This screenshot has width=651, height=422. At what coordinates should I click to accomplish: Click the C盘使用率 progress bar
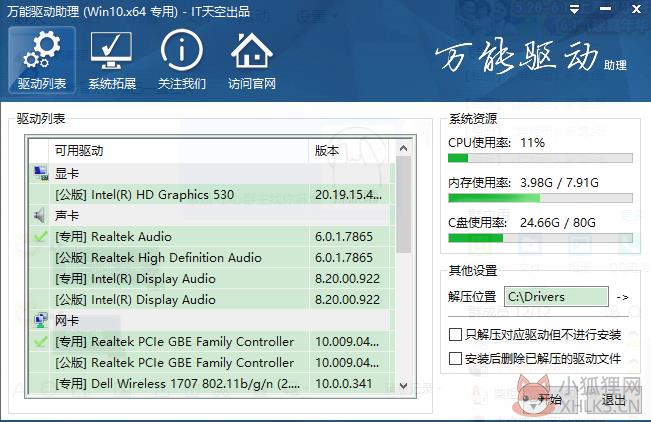540,238
